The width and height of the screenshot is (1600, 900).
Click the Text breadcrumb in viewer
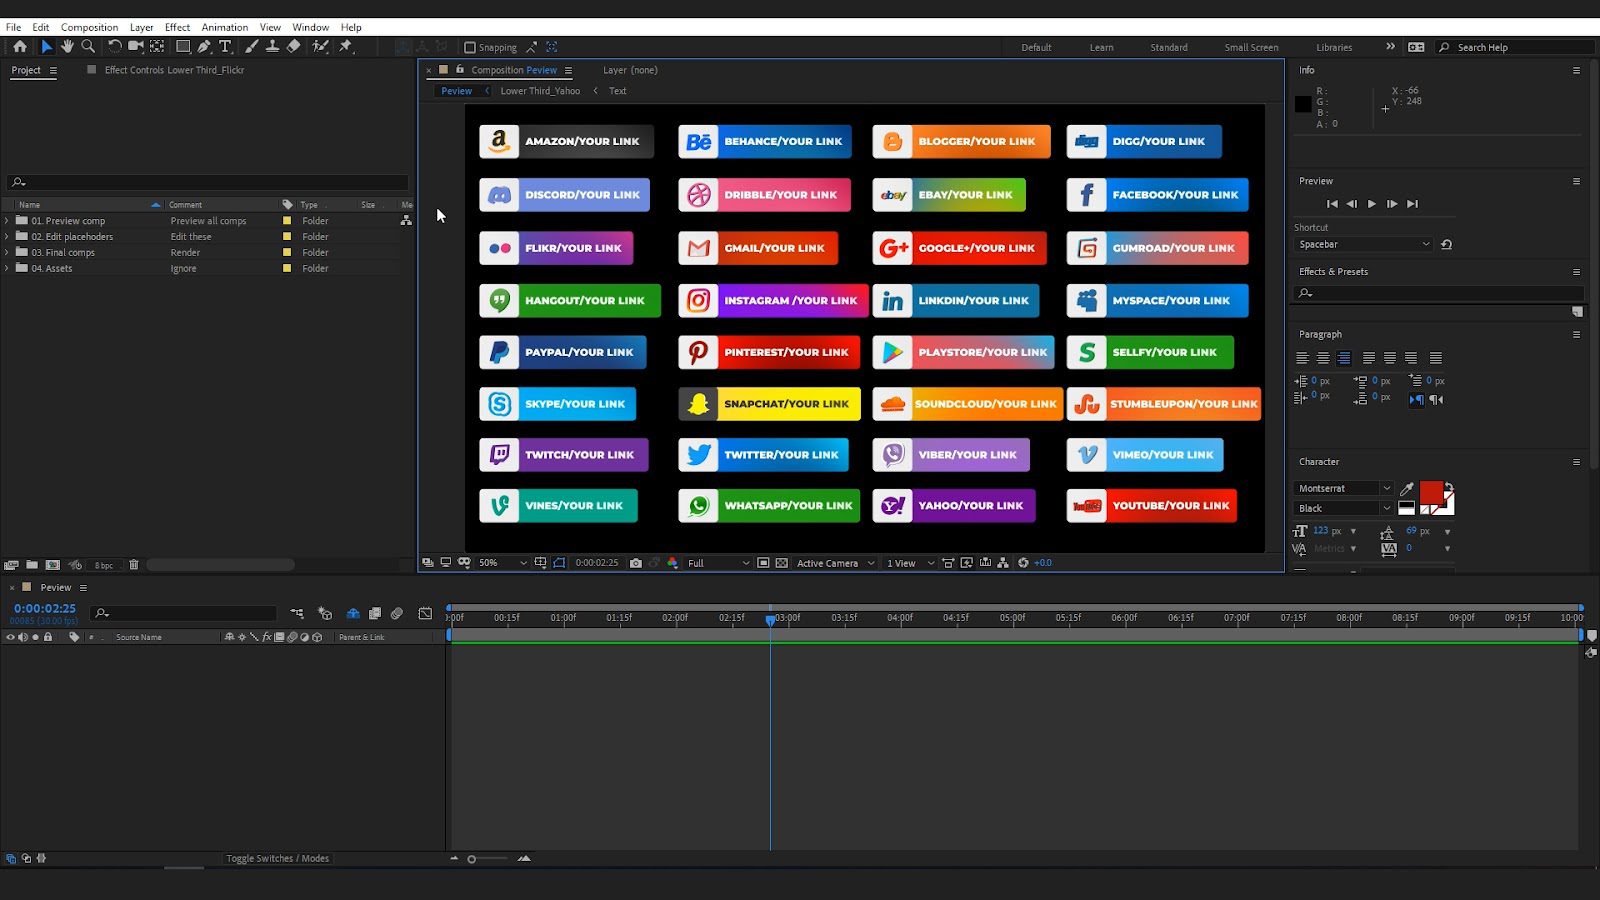pos(618,91)
